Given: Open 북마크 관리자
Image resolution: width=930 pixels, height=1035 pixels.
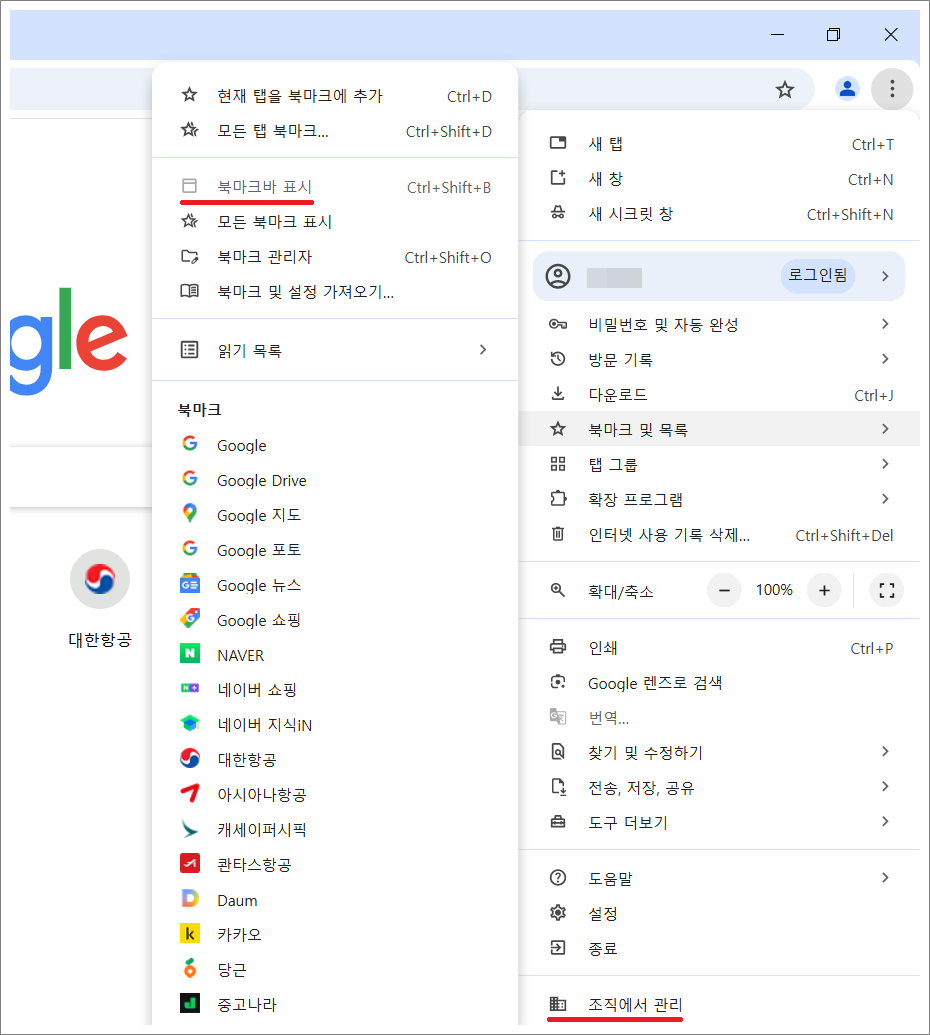Looking at the screenshot, I should coord(335,256).
